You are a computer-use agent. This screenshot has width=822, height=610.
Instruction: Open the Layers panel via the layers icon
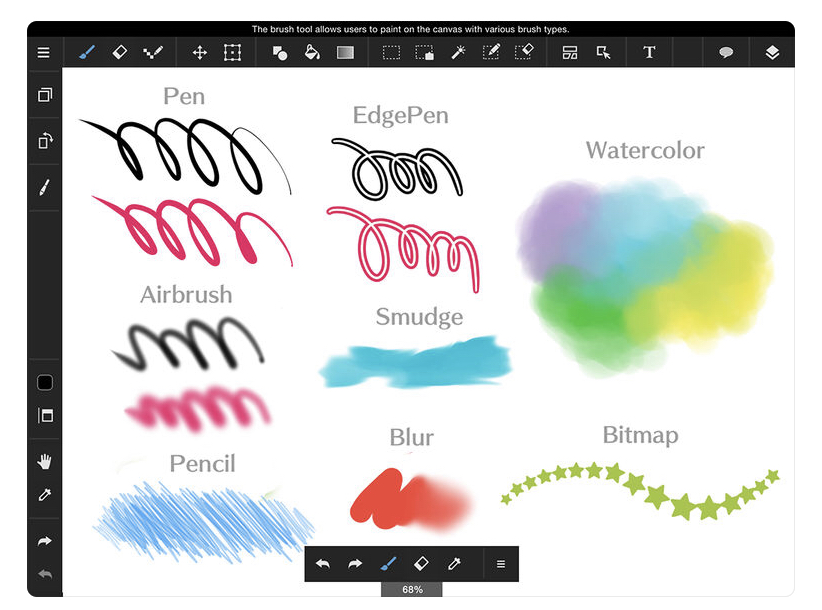click(774, 52)
